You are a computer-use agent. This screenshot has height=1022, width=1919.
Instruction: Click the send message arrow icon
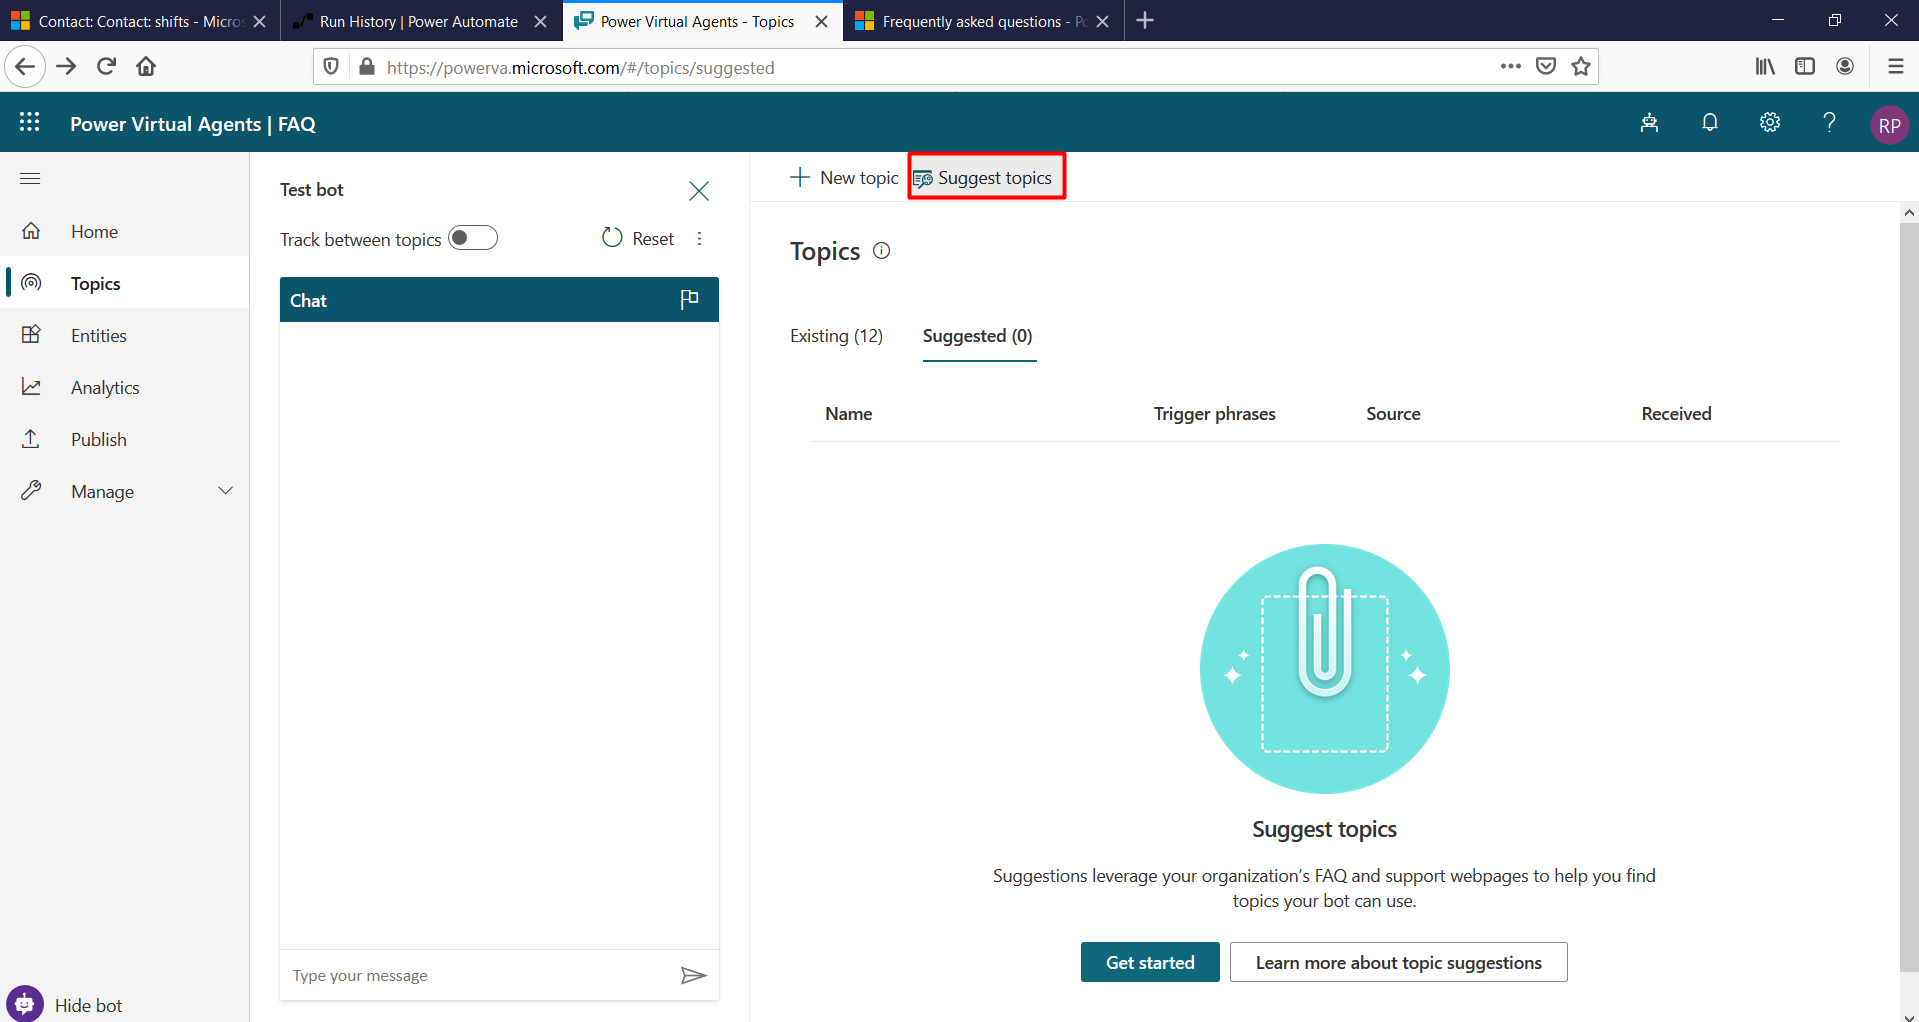pyautogui.click(x=693, y=975)
